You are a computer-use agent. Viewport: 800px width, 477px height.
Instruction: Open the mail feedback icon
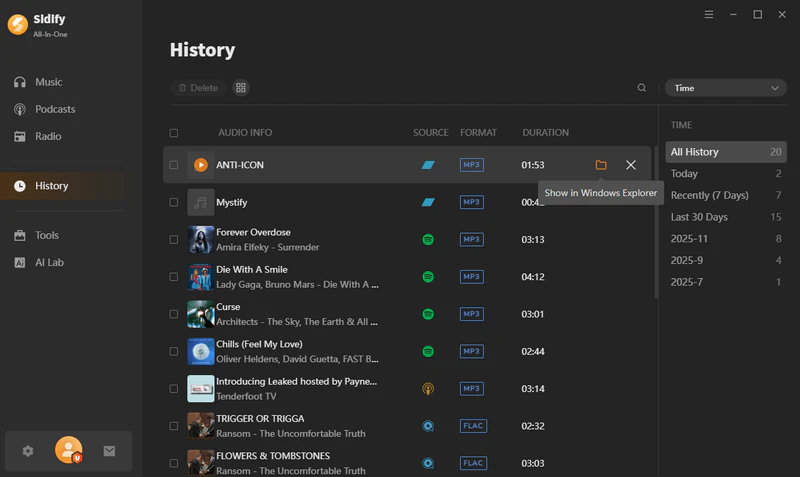109,451
